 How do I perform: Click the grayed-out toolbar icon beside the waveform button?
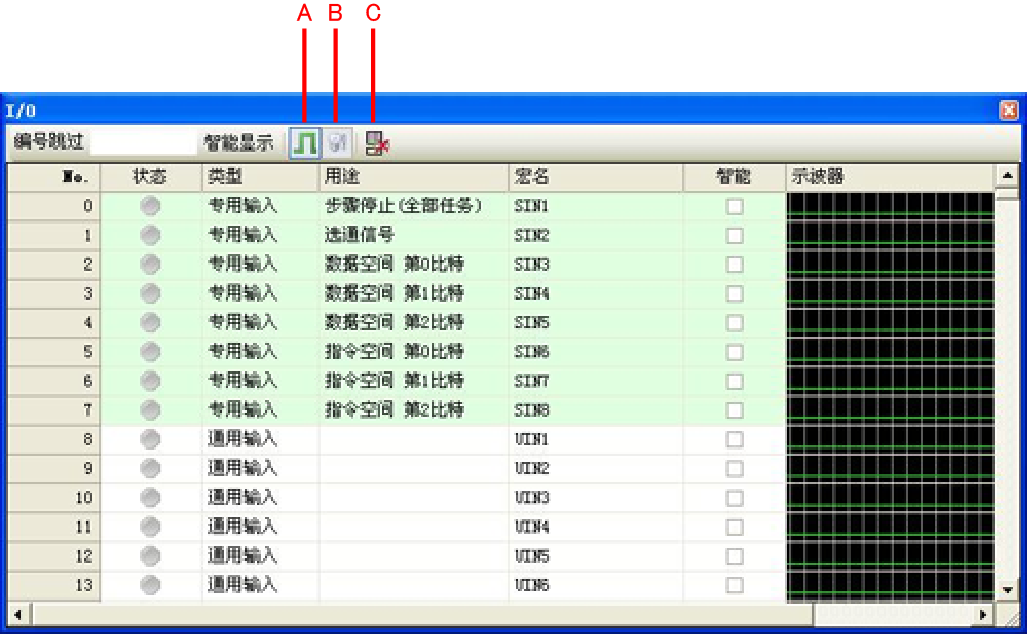click(x=337, y=143)
